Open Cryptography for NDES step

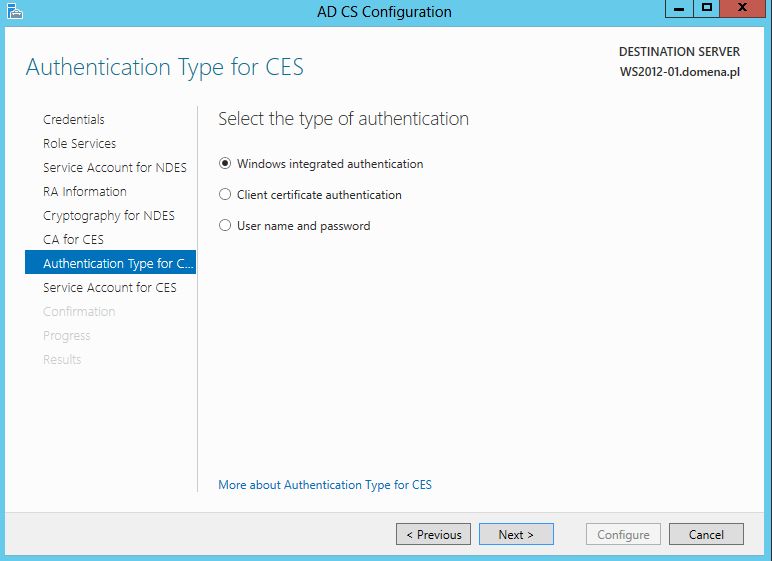pyautogui.click(x=109, y=215)
